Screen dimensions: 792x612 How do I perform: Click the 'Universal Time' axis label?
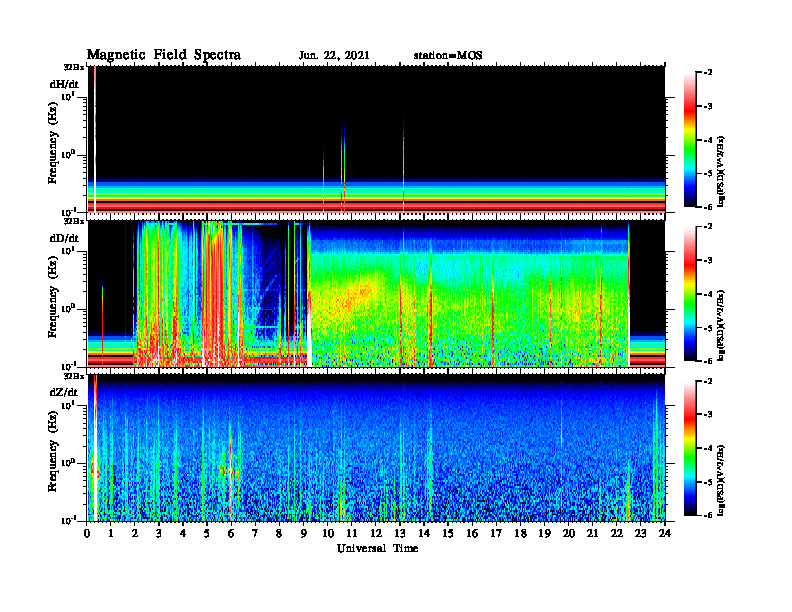[377, 548]
